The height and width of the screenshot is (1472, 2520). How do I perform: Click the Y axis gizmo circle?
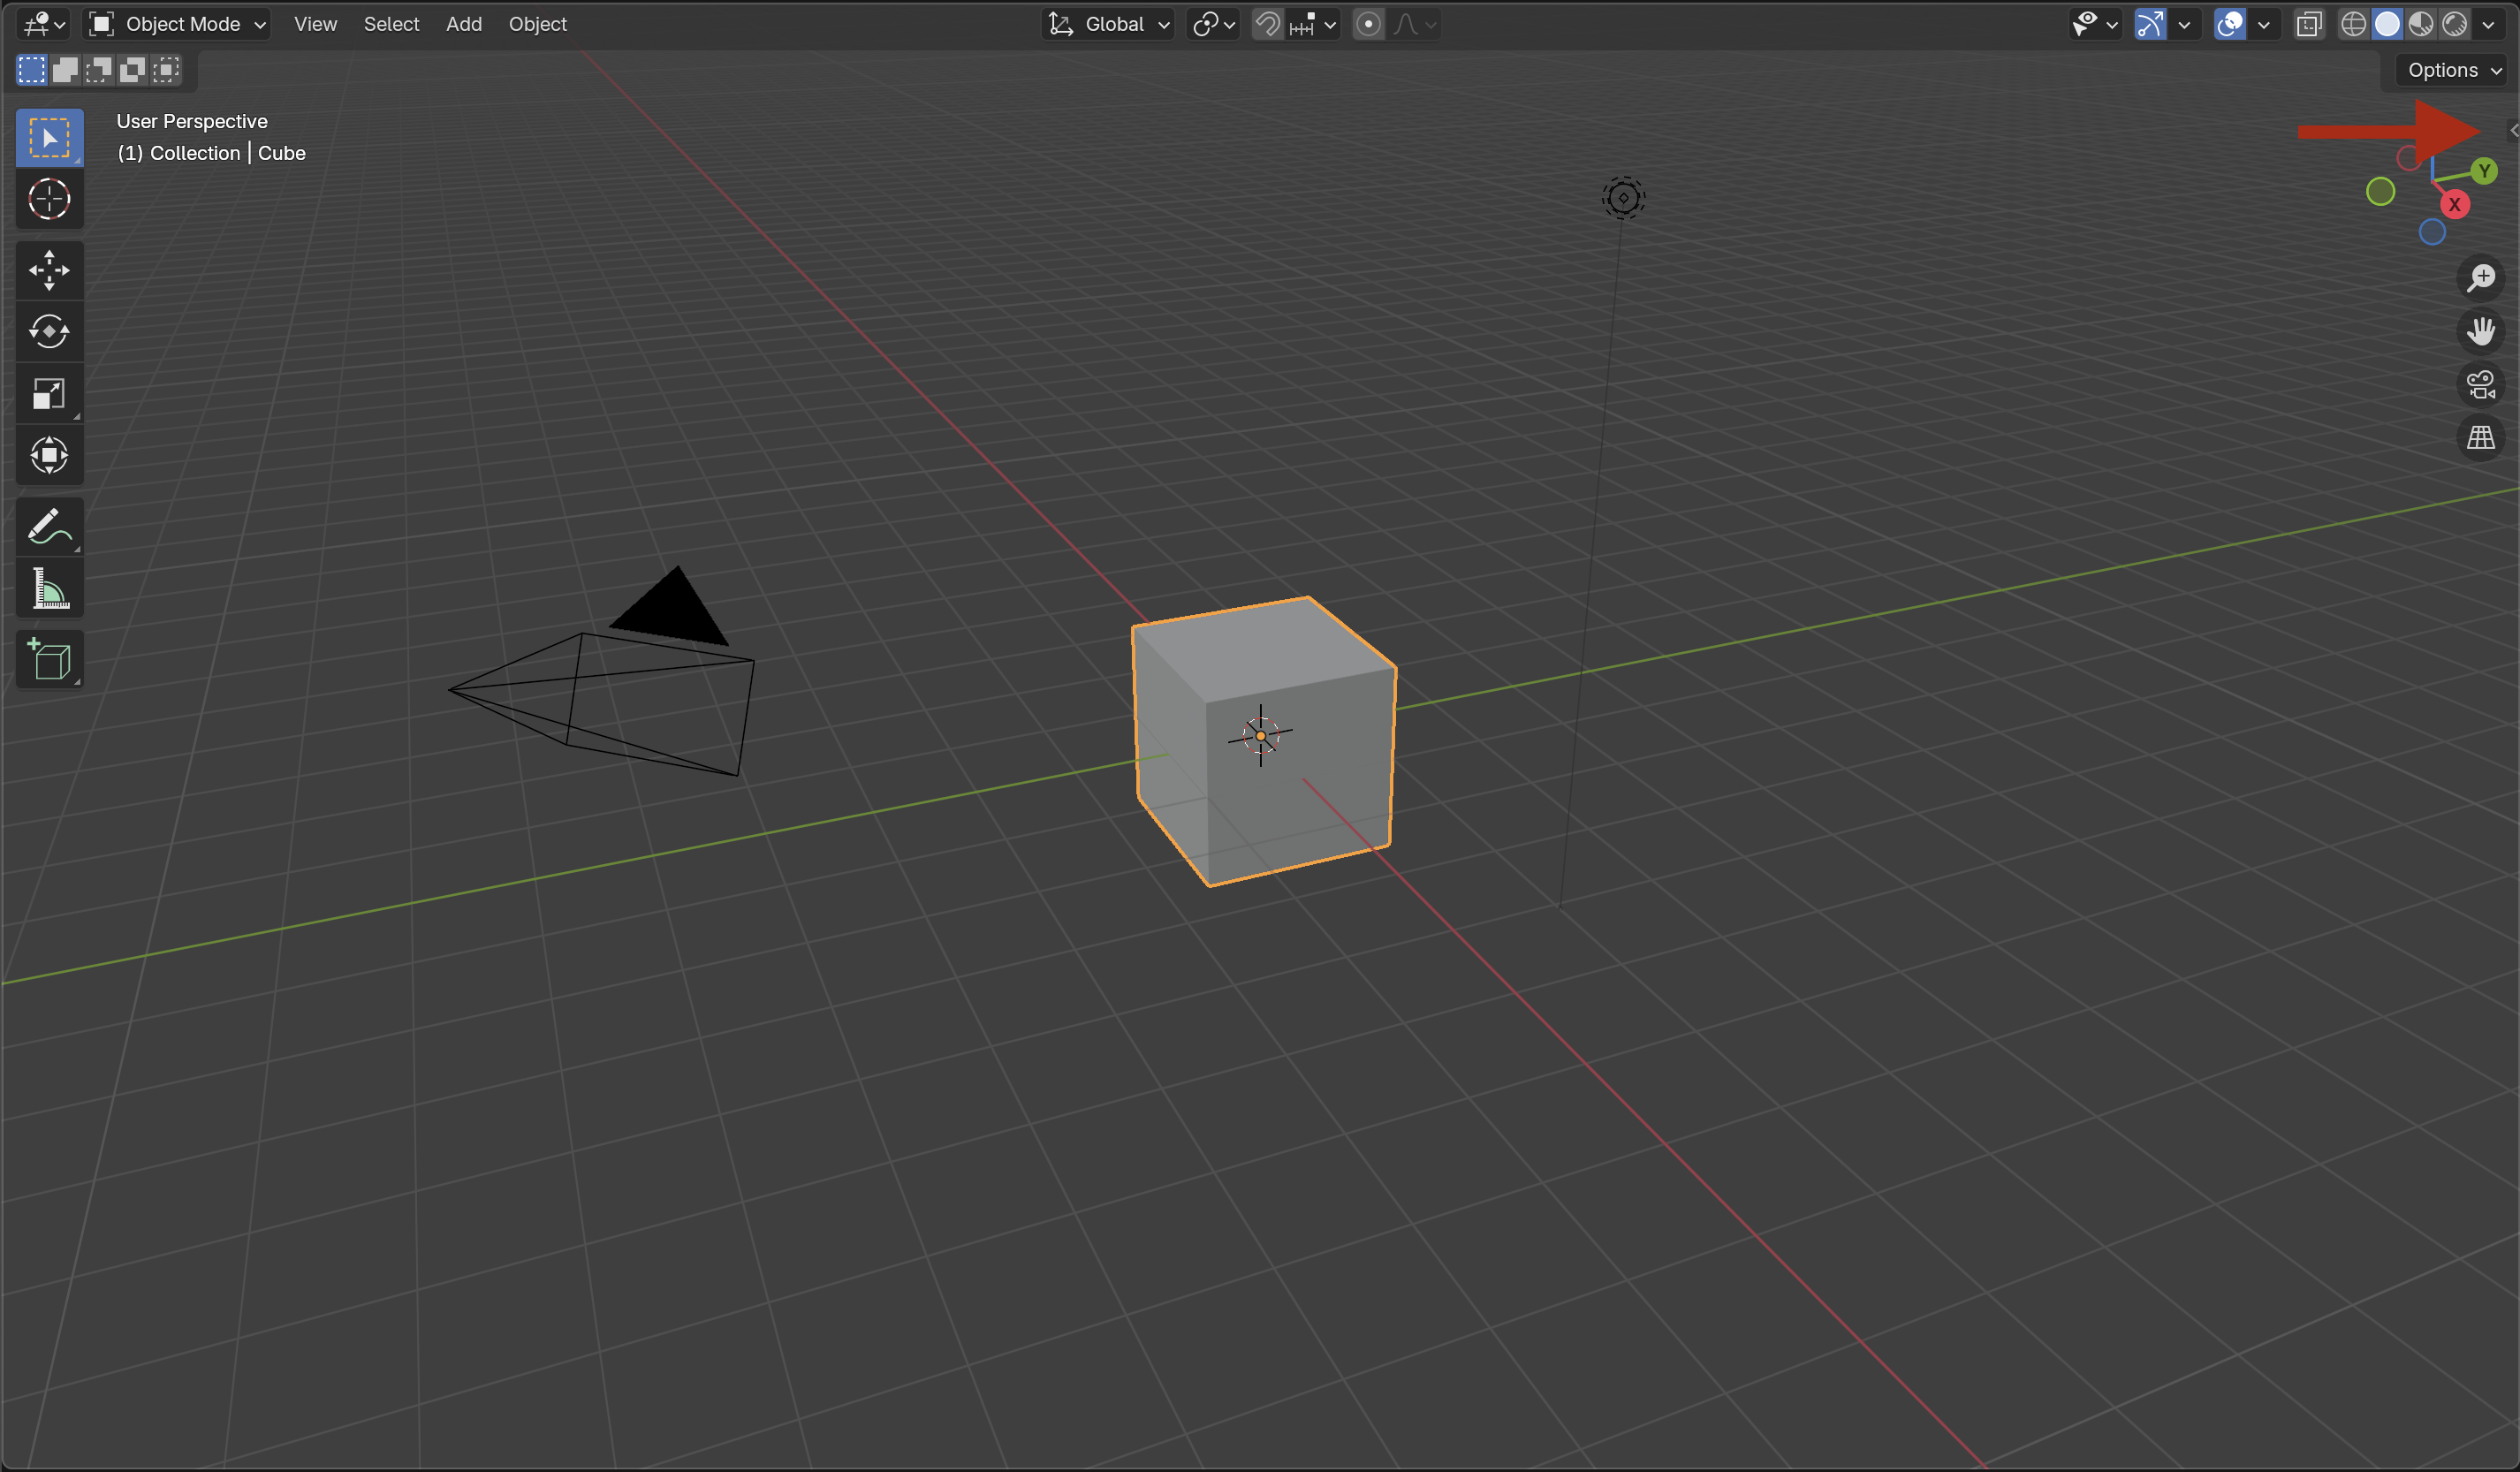2484,171
